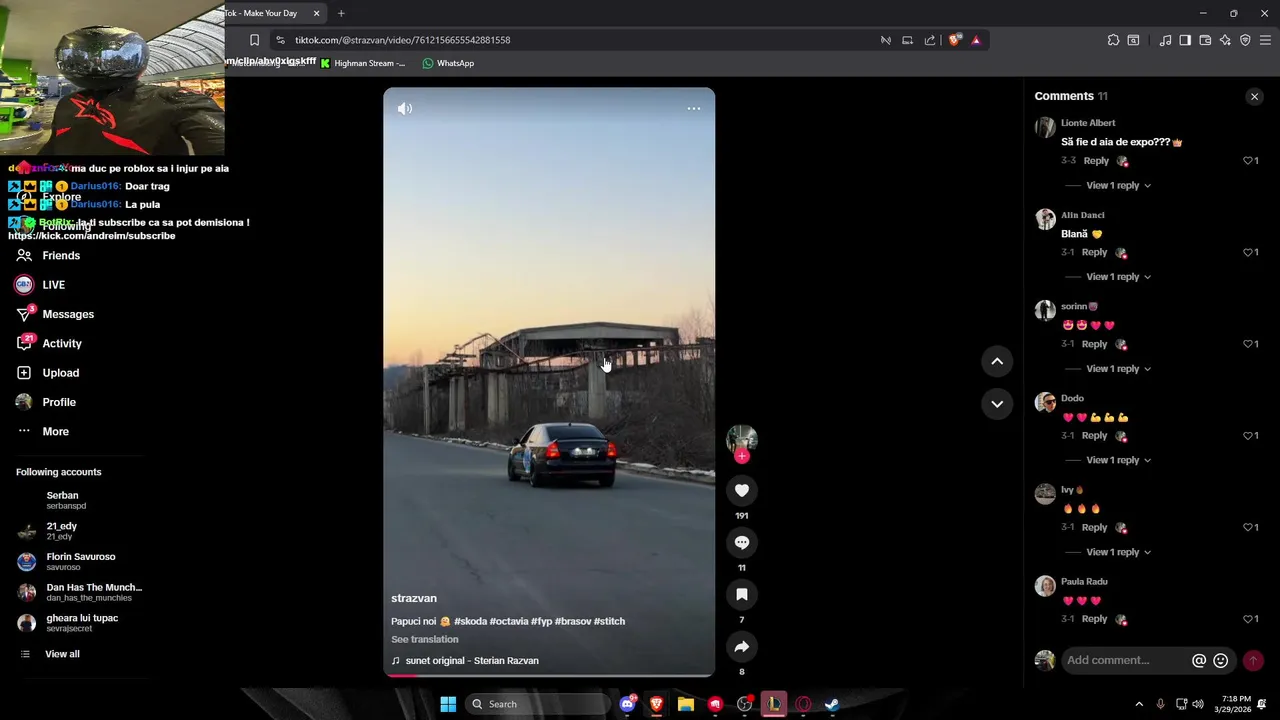Open Brave Shields lion icon
The height and width of the screenshot is (720, 1280).
click(955, 40)
